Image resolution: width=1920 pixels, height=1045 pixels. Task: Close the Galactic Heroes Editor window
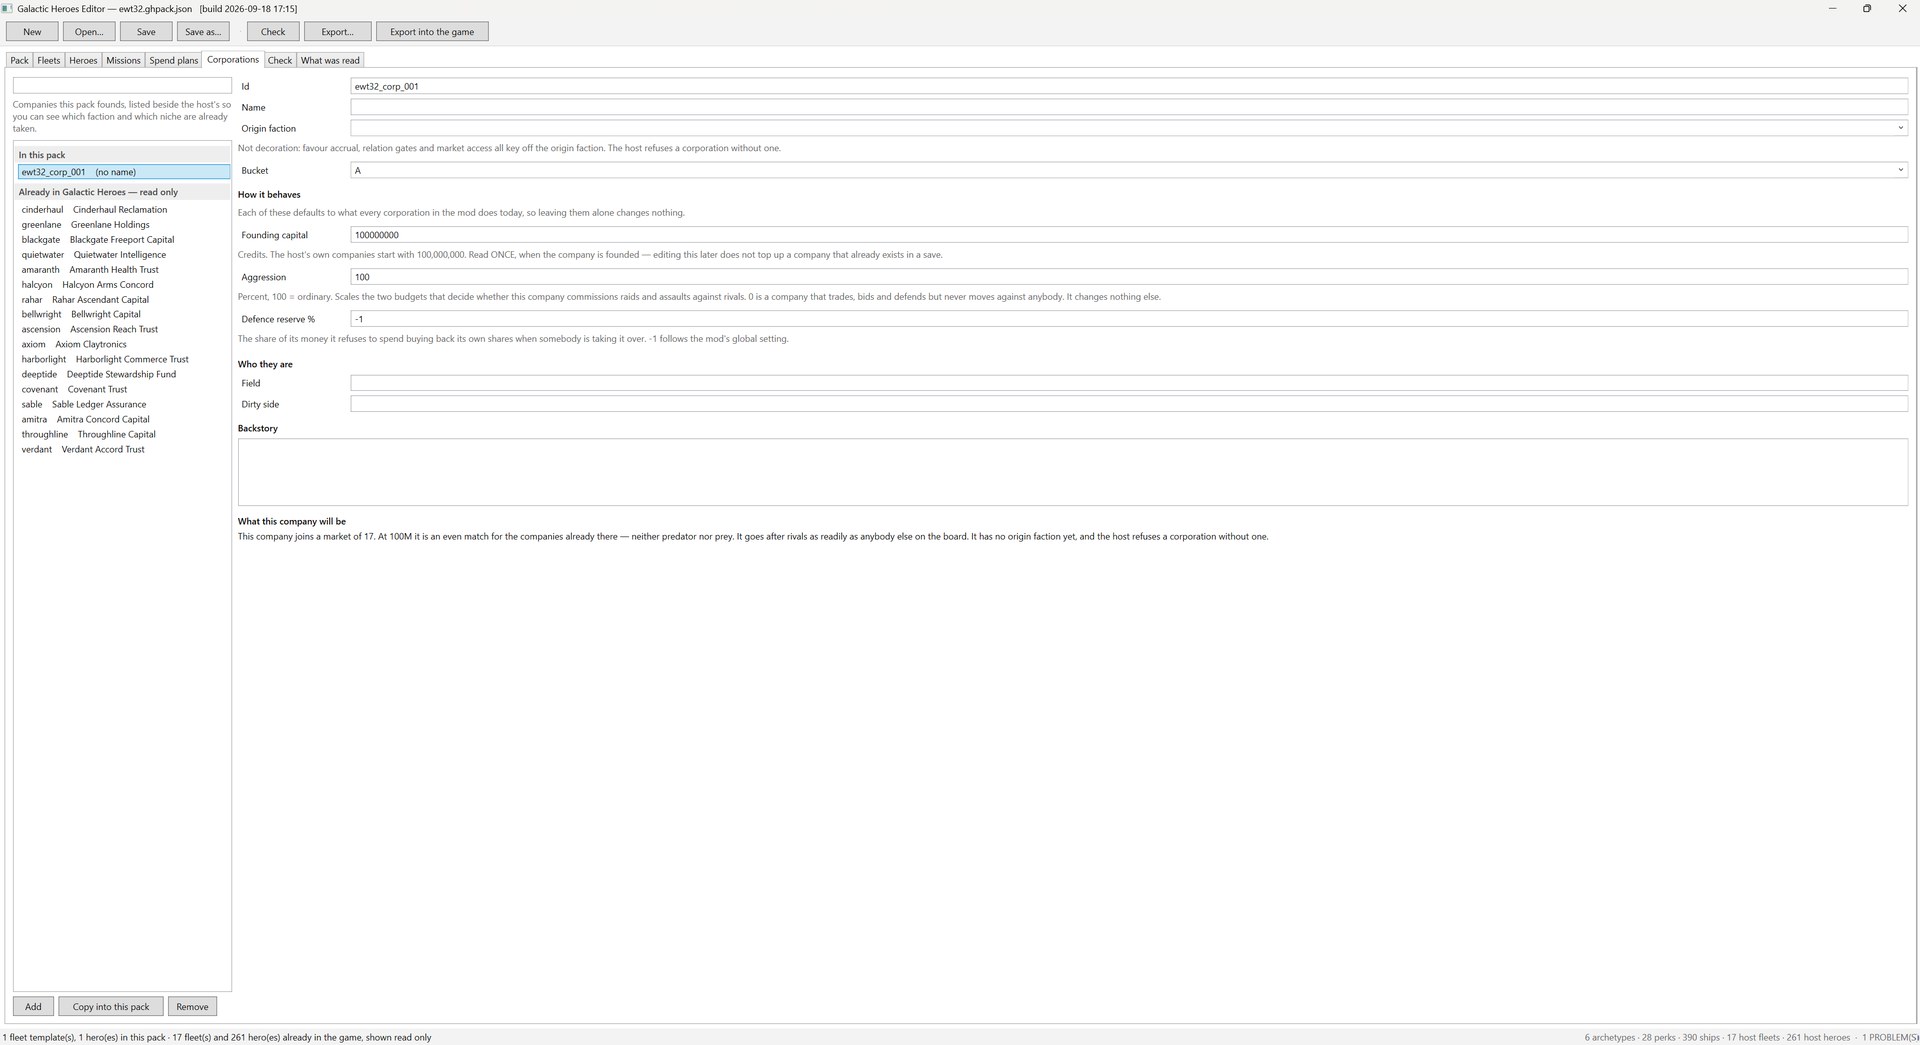1902,9
